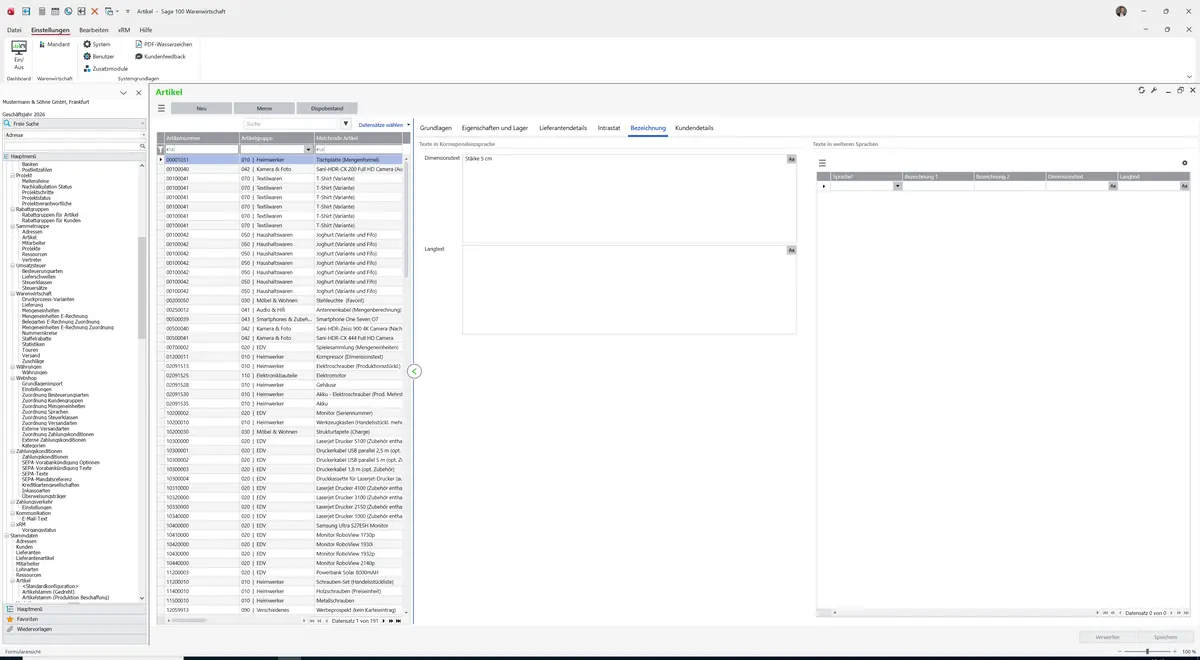Screen dimensions: 1200x660
Task: Open the Mandant settings
Action: tap(54, 44)
